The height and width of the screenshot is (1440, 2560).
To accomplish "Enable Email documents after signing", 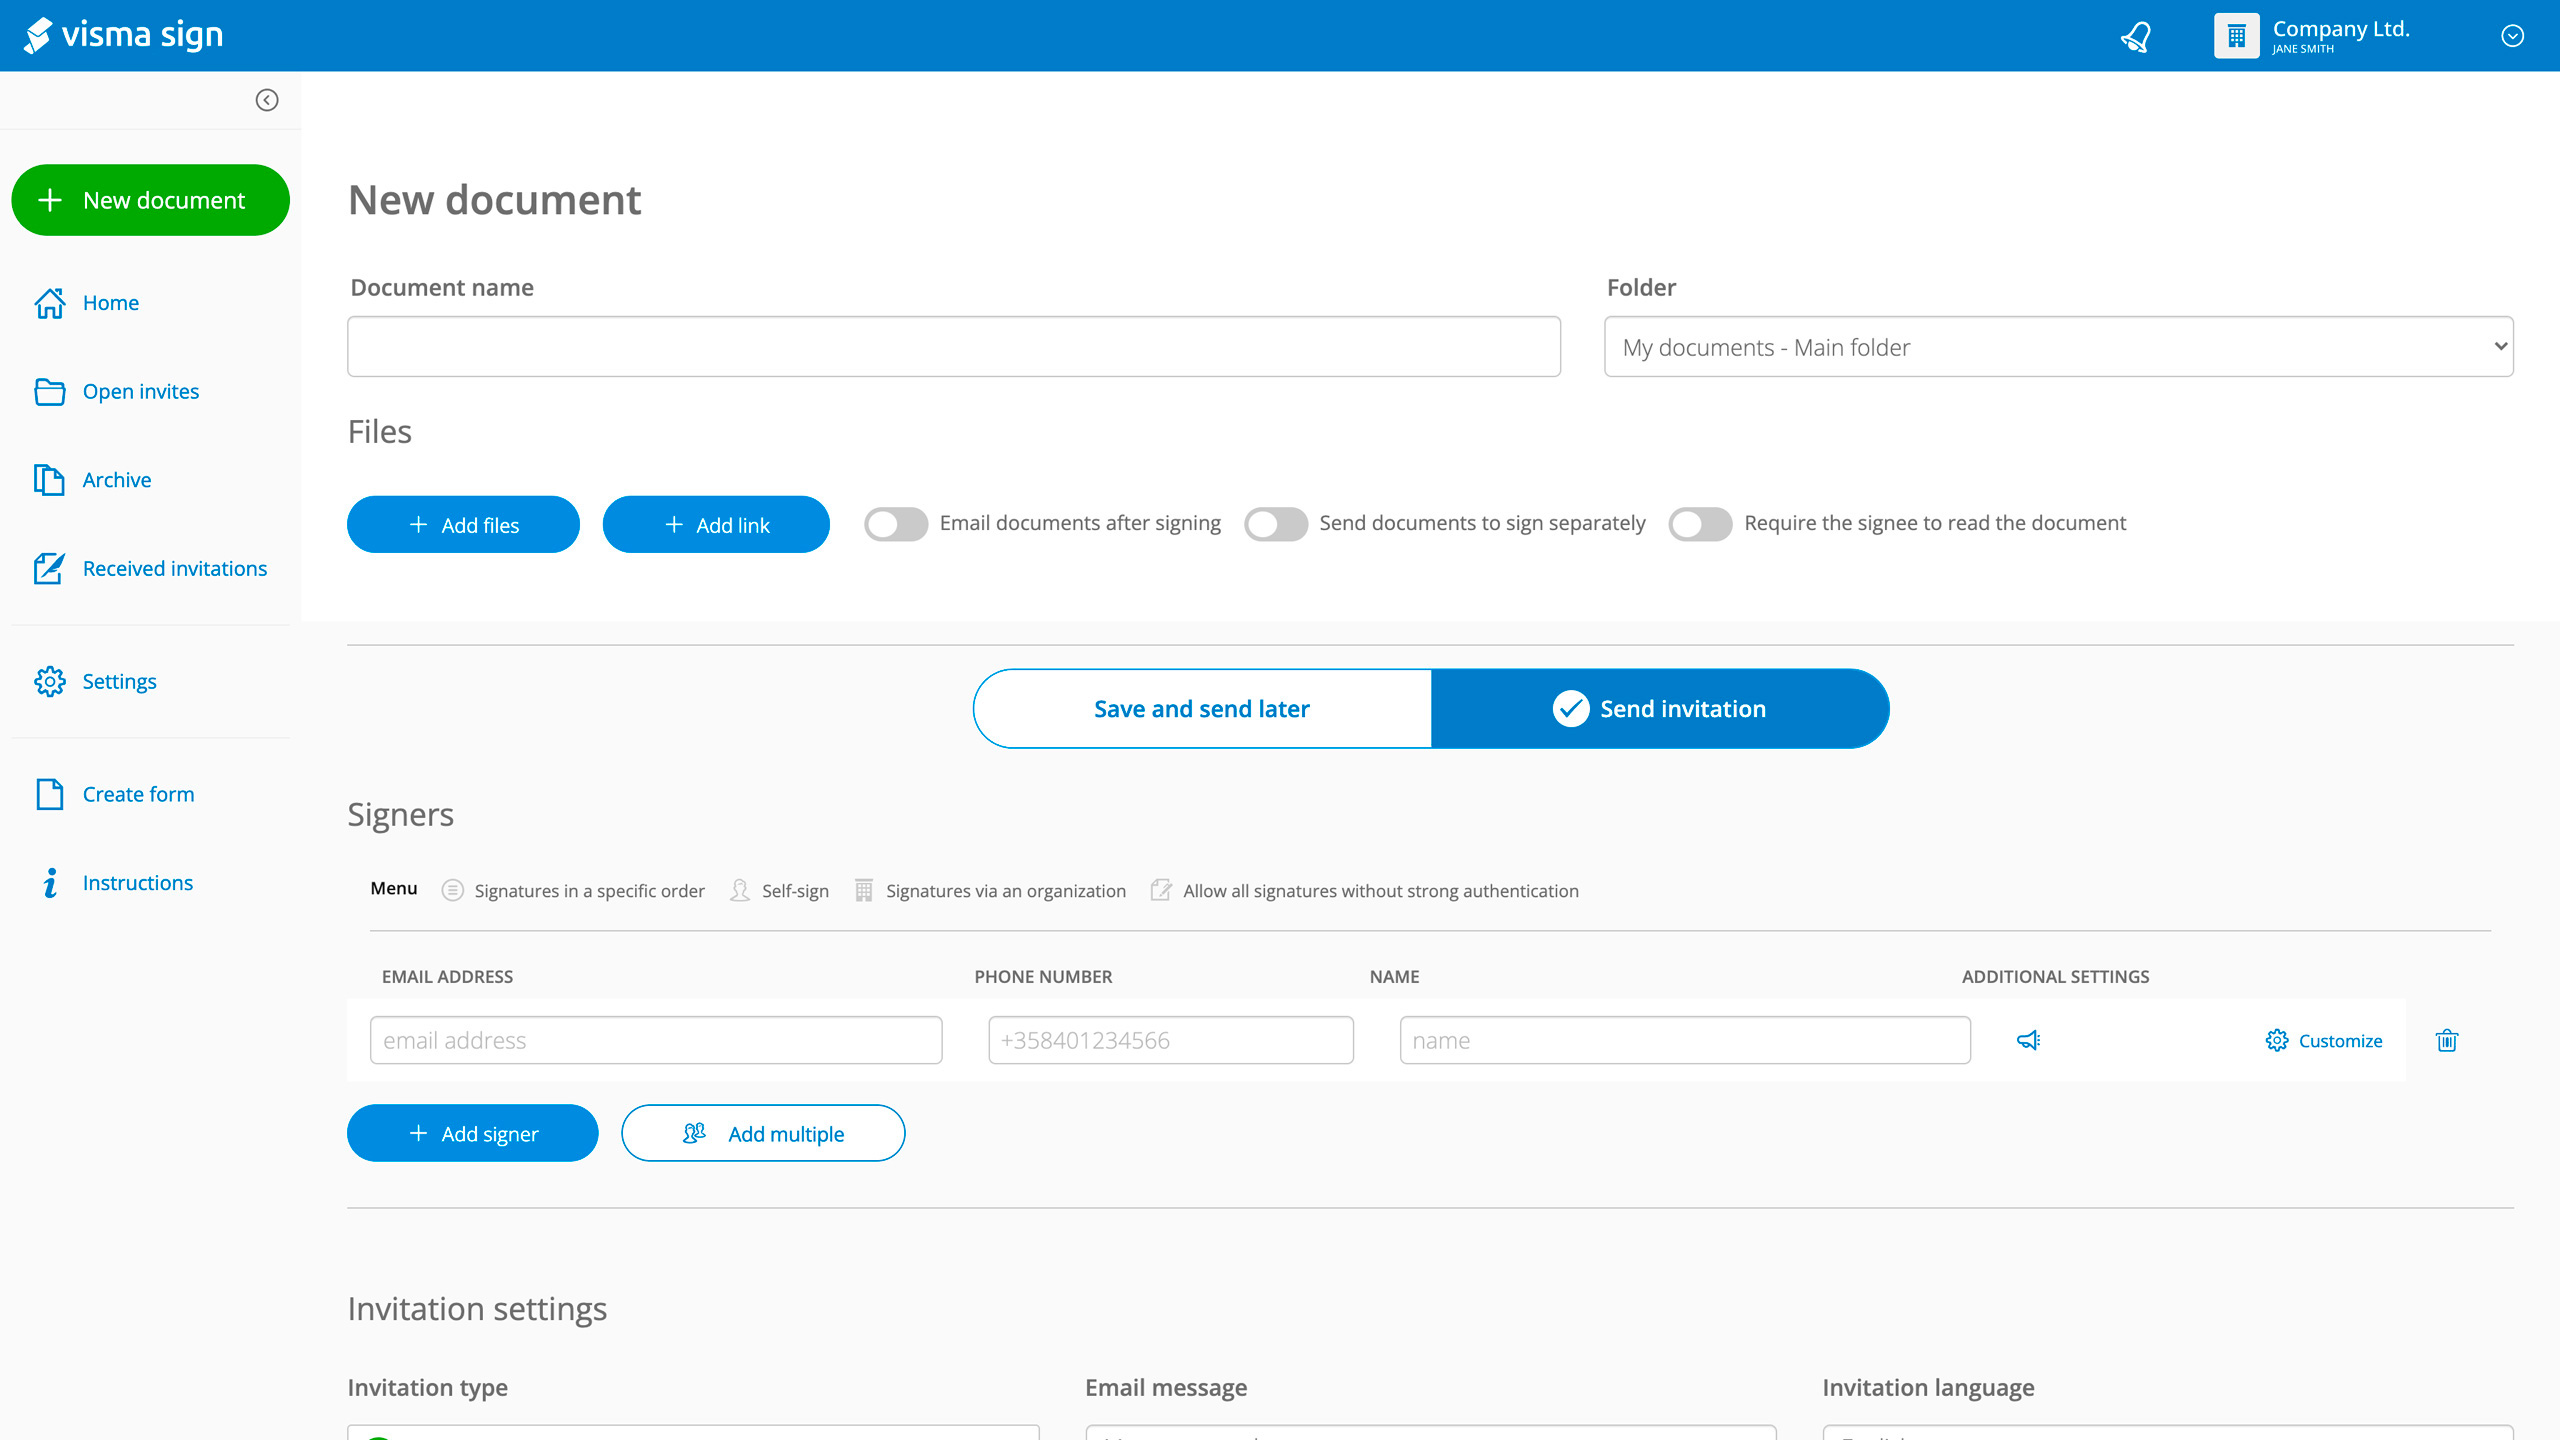I will tap(896, 523).
